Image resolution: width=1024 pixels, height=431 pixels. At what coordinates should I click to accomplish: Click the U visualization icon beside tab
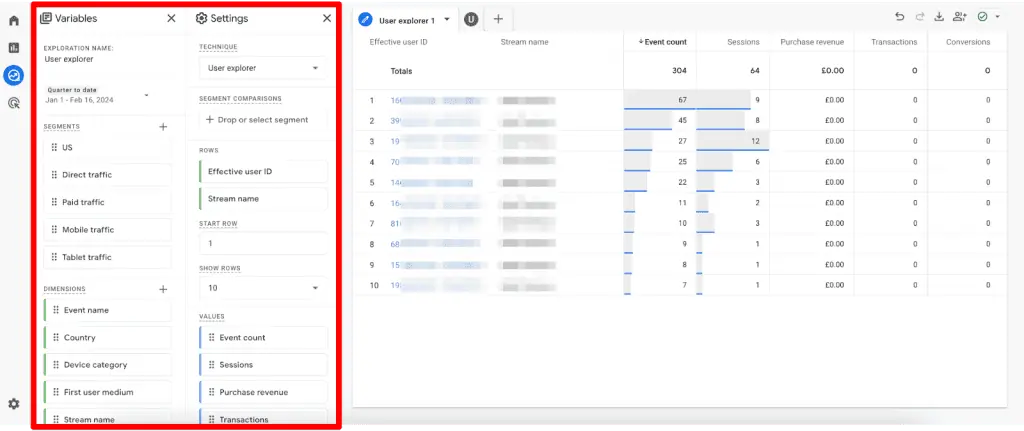tap(471, 20)
